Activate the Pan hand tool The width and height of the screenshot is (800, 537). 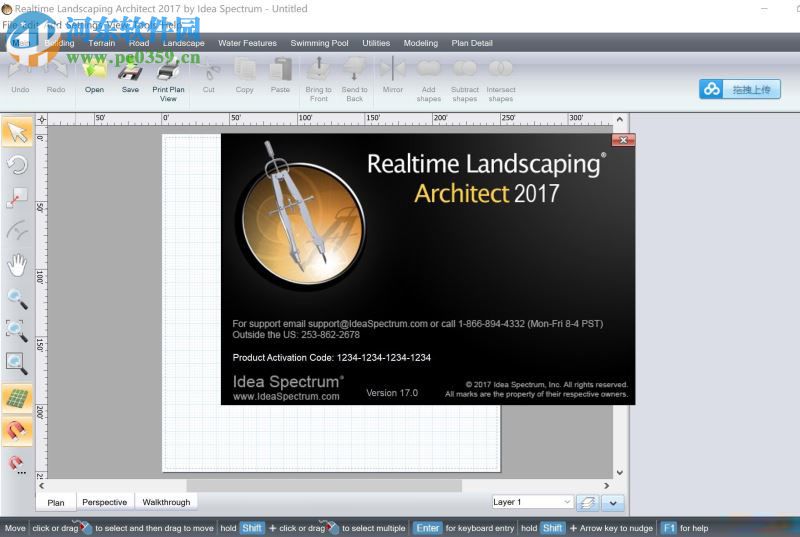pos(17,265)
